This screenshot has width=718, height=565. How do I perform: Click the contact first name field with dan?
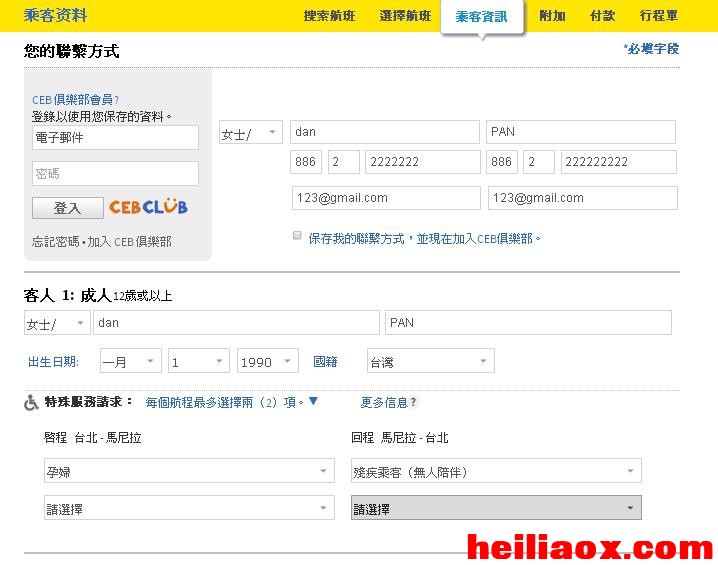click(385, 132)
